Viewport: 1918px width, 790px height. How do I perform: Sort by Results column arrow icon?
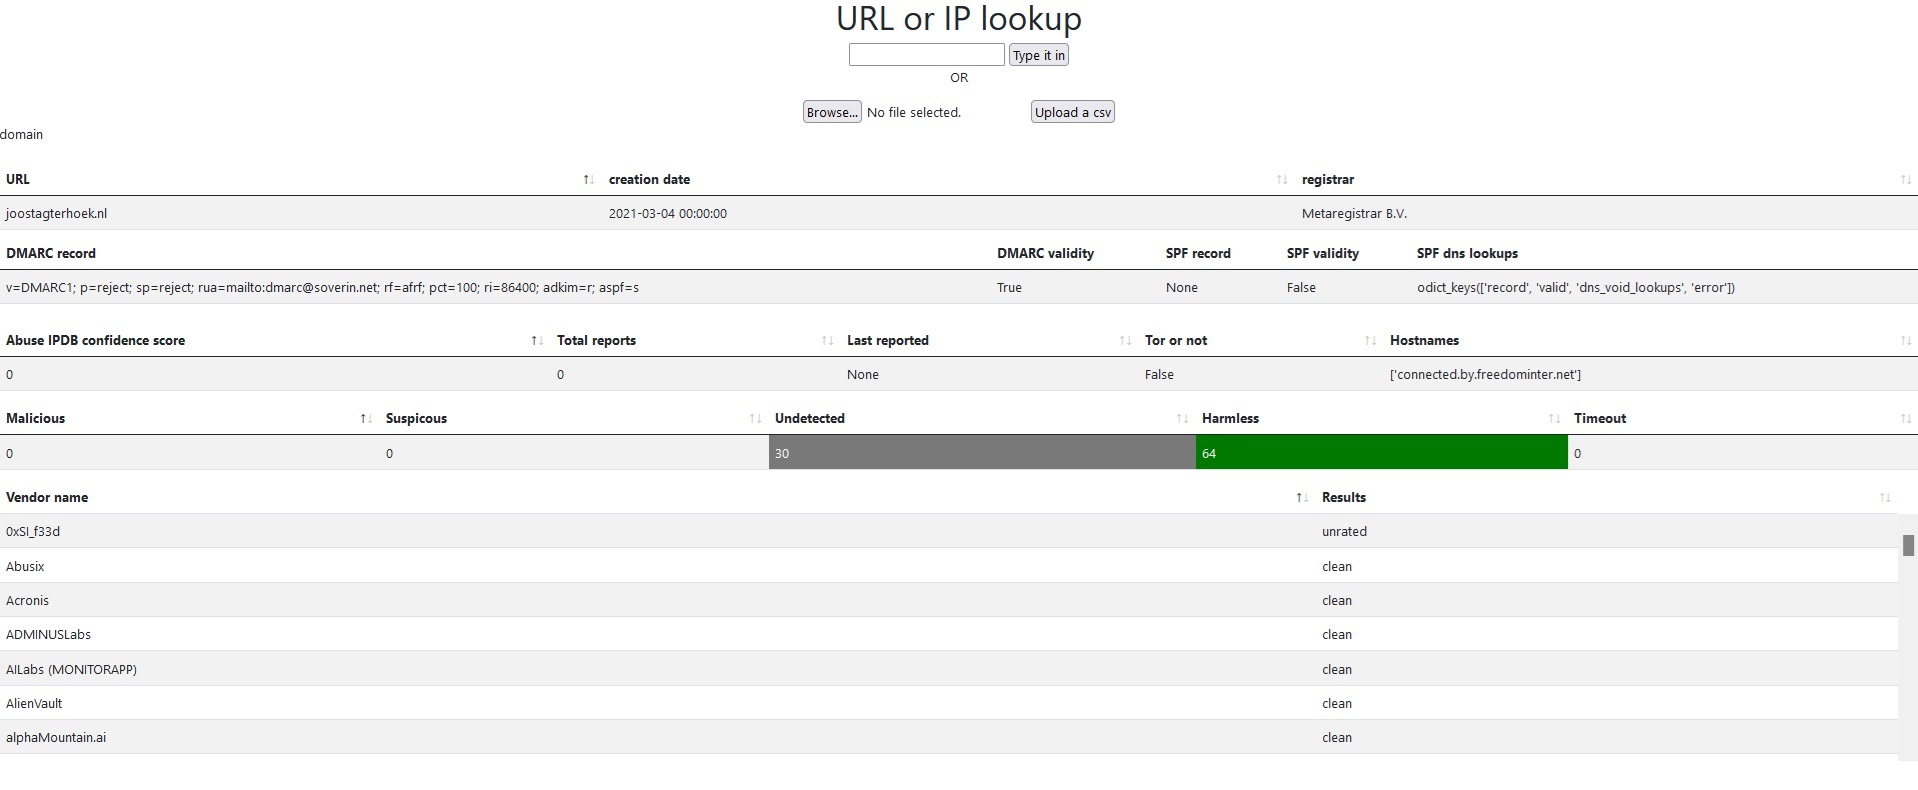pyautogui.click(x=1885, y=498)
